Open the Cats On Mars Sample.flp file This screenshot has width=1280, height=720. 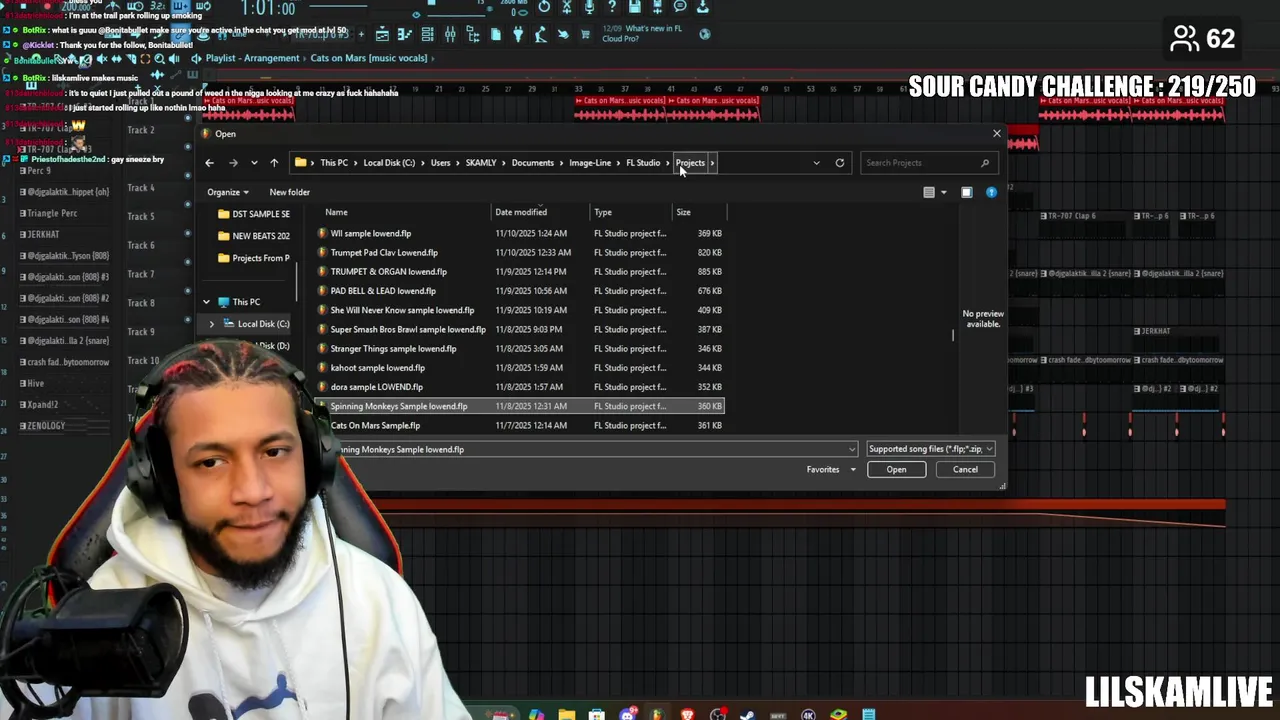pyautogui.click(x=519, y=425)
